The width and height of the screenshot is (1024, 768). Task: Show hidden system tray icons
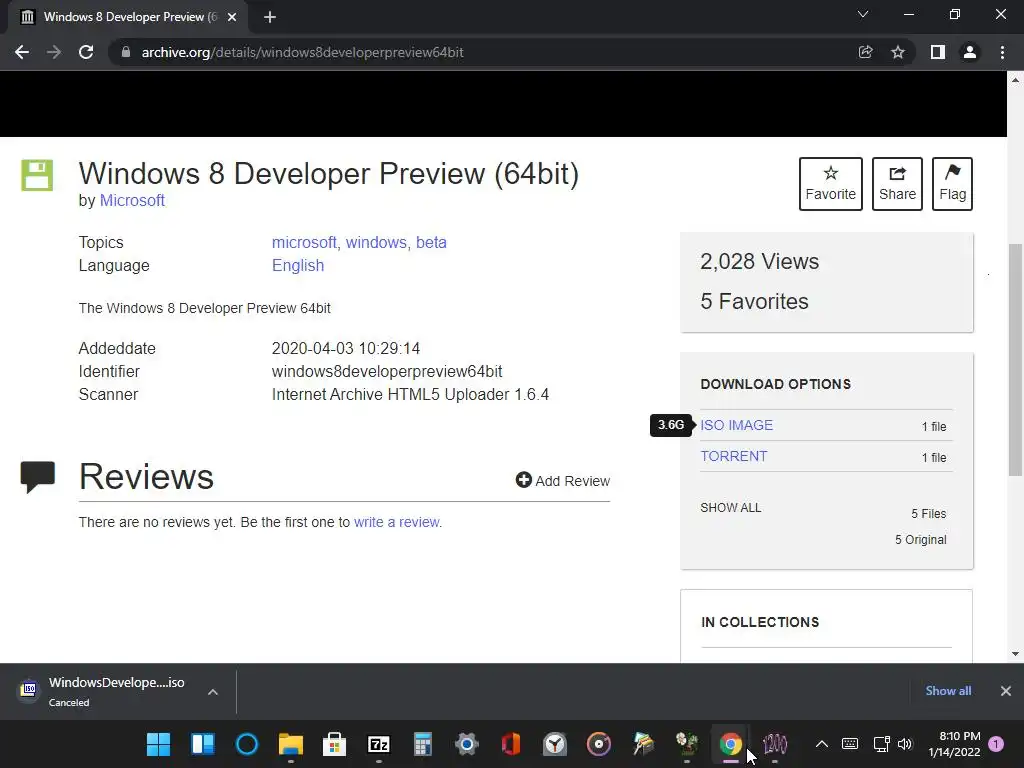click(822, 744)
